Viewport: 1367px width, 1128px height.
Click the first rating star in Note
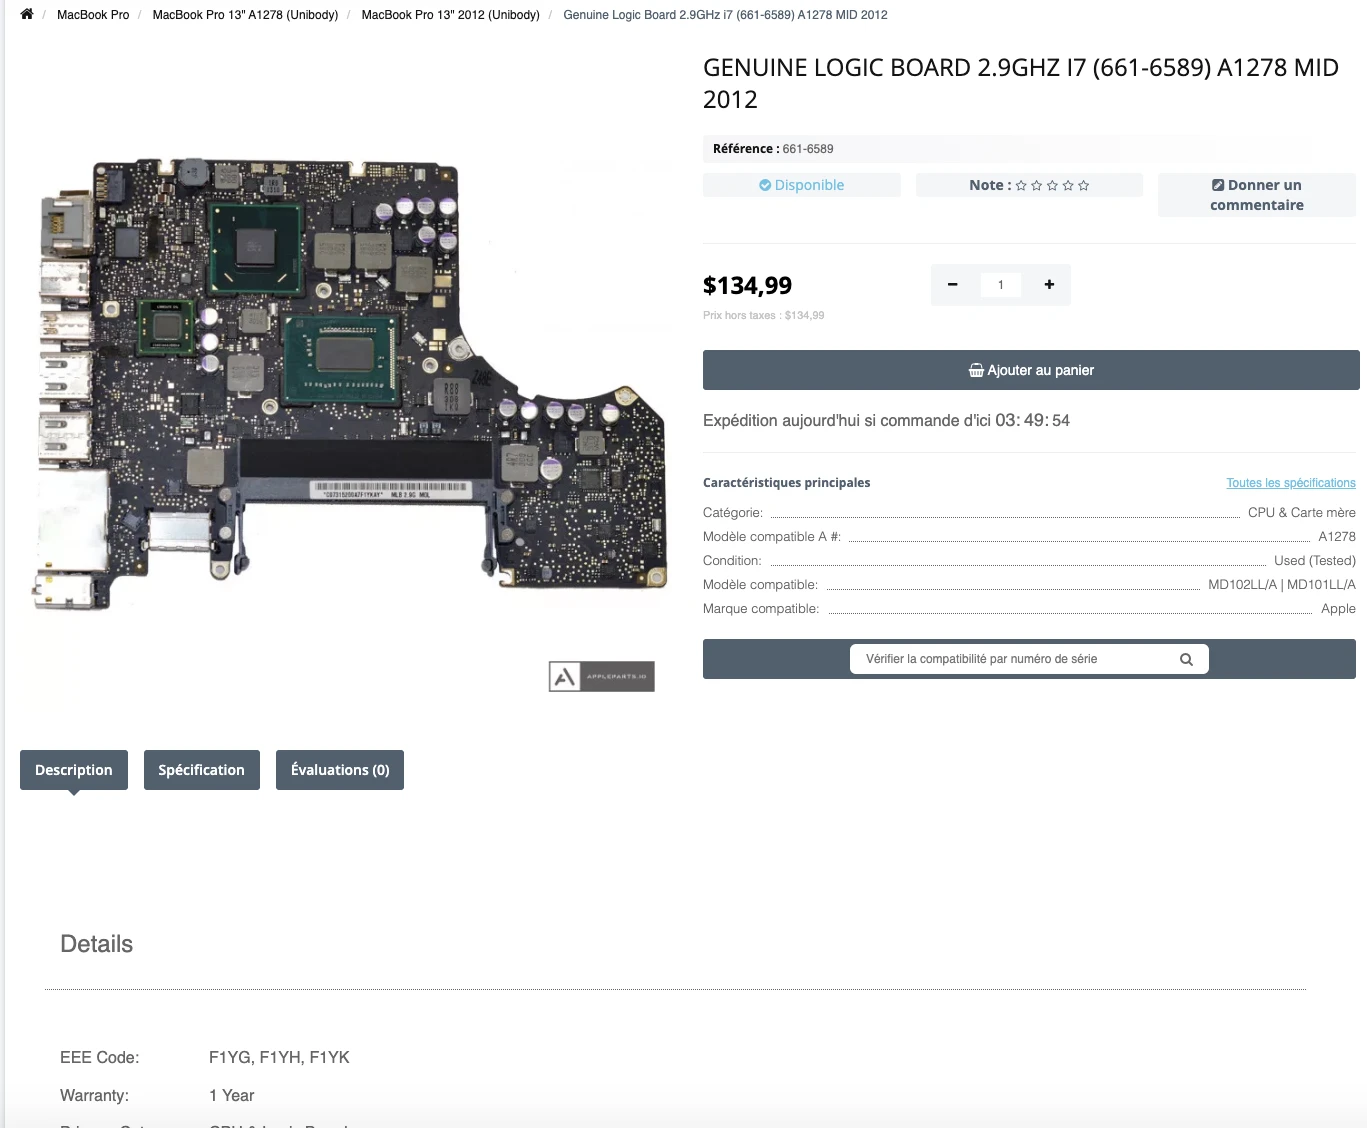click(1021, 185)
